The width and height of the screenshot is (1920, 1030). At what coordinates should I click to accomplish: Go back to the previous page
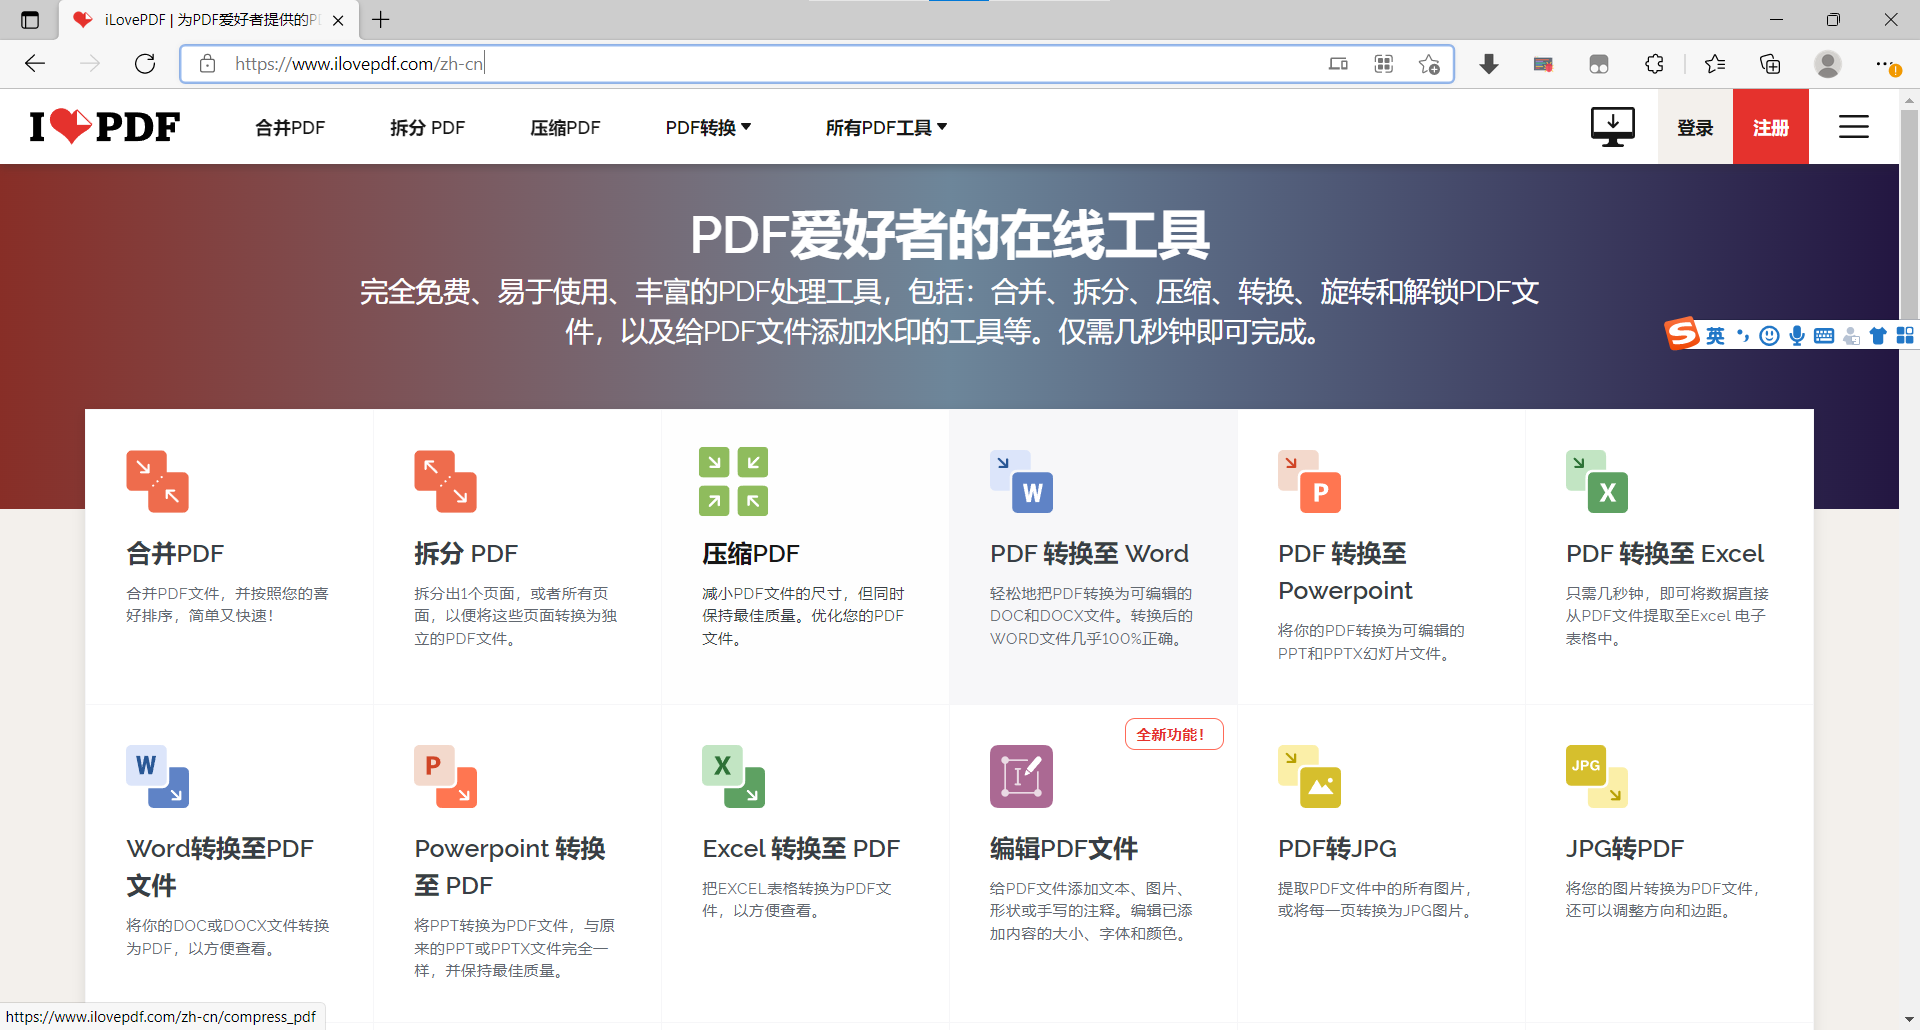coord(36,64)
